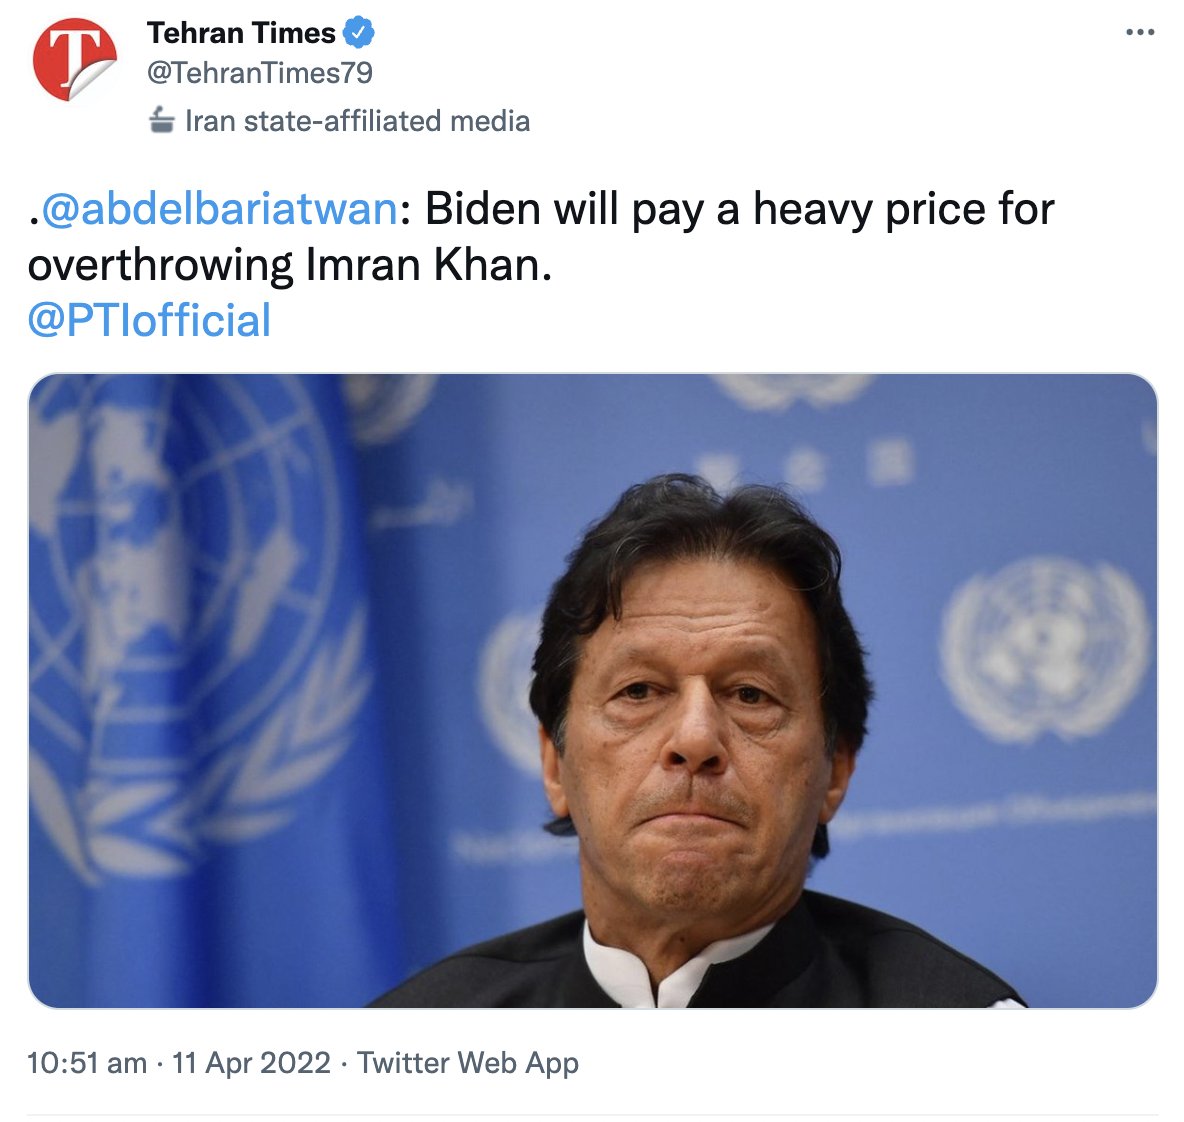This screenshot has height=1122, width=1184.
Task: Click the blue verified badge icon
Action: (359, 32)
